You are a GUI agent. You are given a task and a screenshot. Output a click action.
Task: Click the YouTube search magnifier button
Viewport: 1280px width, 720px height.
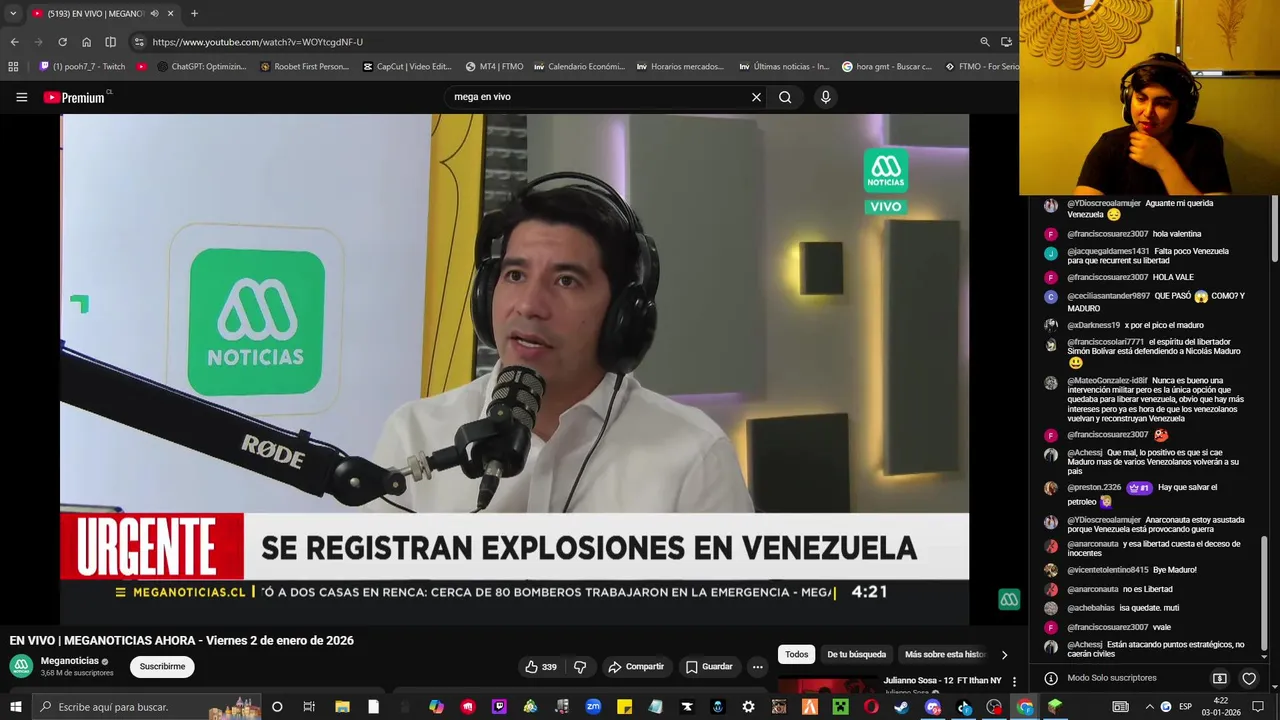pyautogui.click(x=785, y=97)
